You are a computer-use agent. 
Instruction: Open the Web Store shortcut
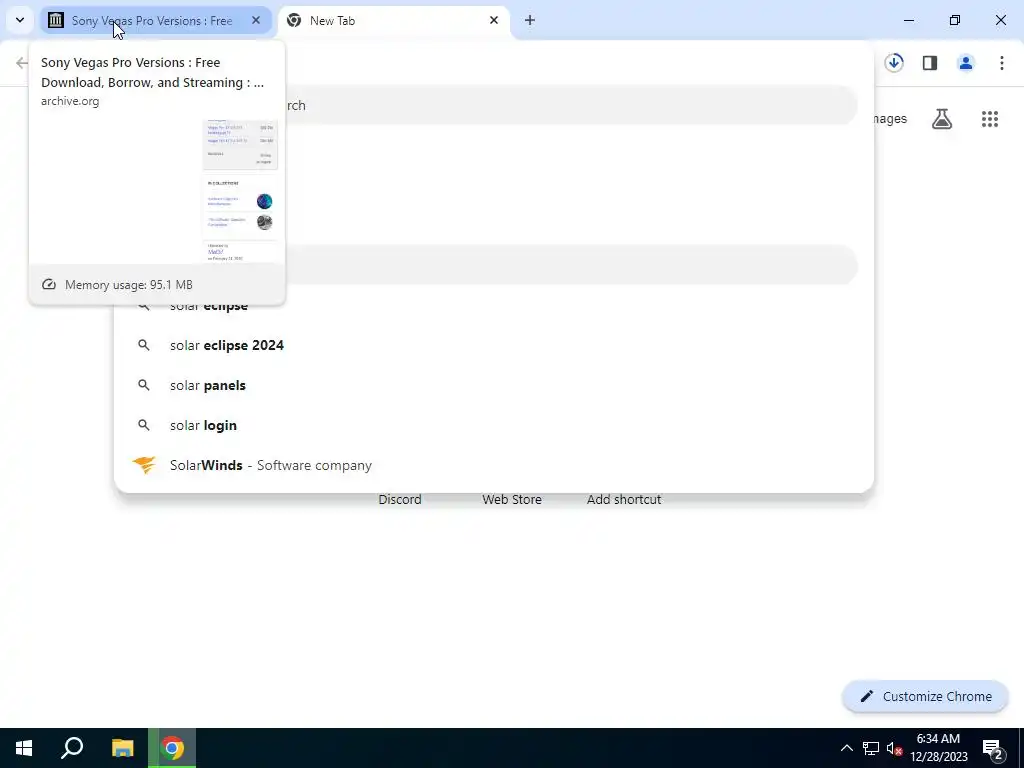tap(512, 500)
